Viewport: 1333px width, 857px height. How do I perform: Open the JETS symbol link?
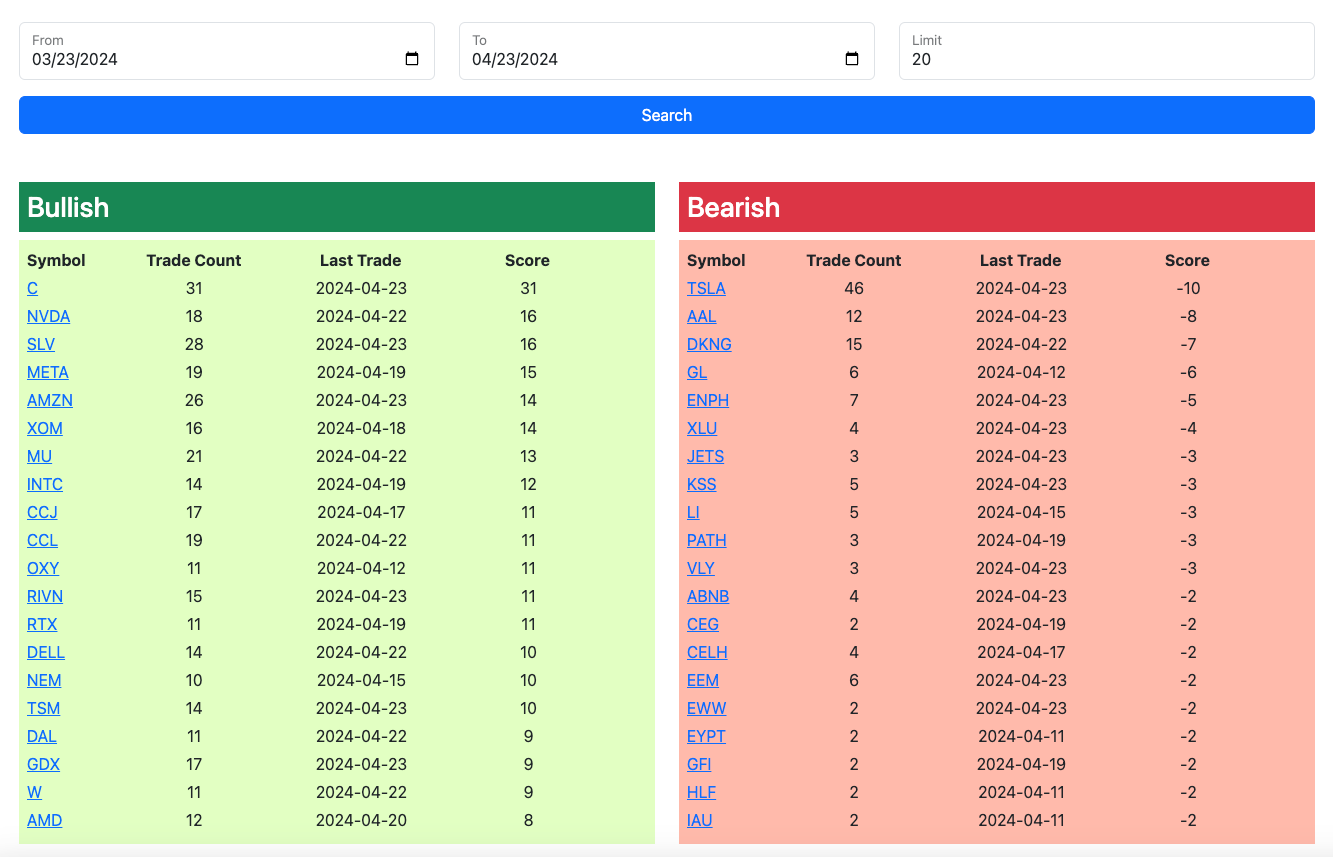point(705,456)
